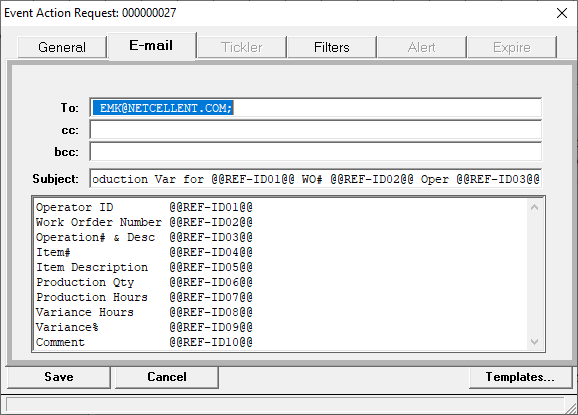Click the To address field

[x=316, y=108]
